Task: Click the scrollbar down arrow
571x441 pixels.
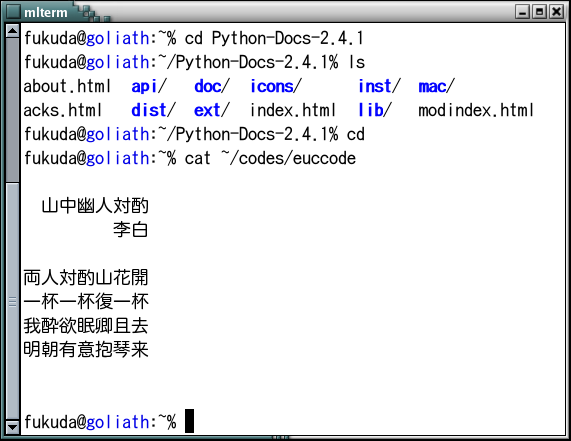Action: coord(13,426)
